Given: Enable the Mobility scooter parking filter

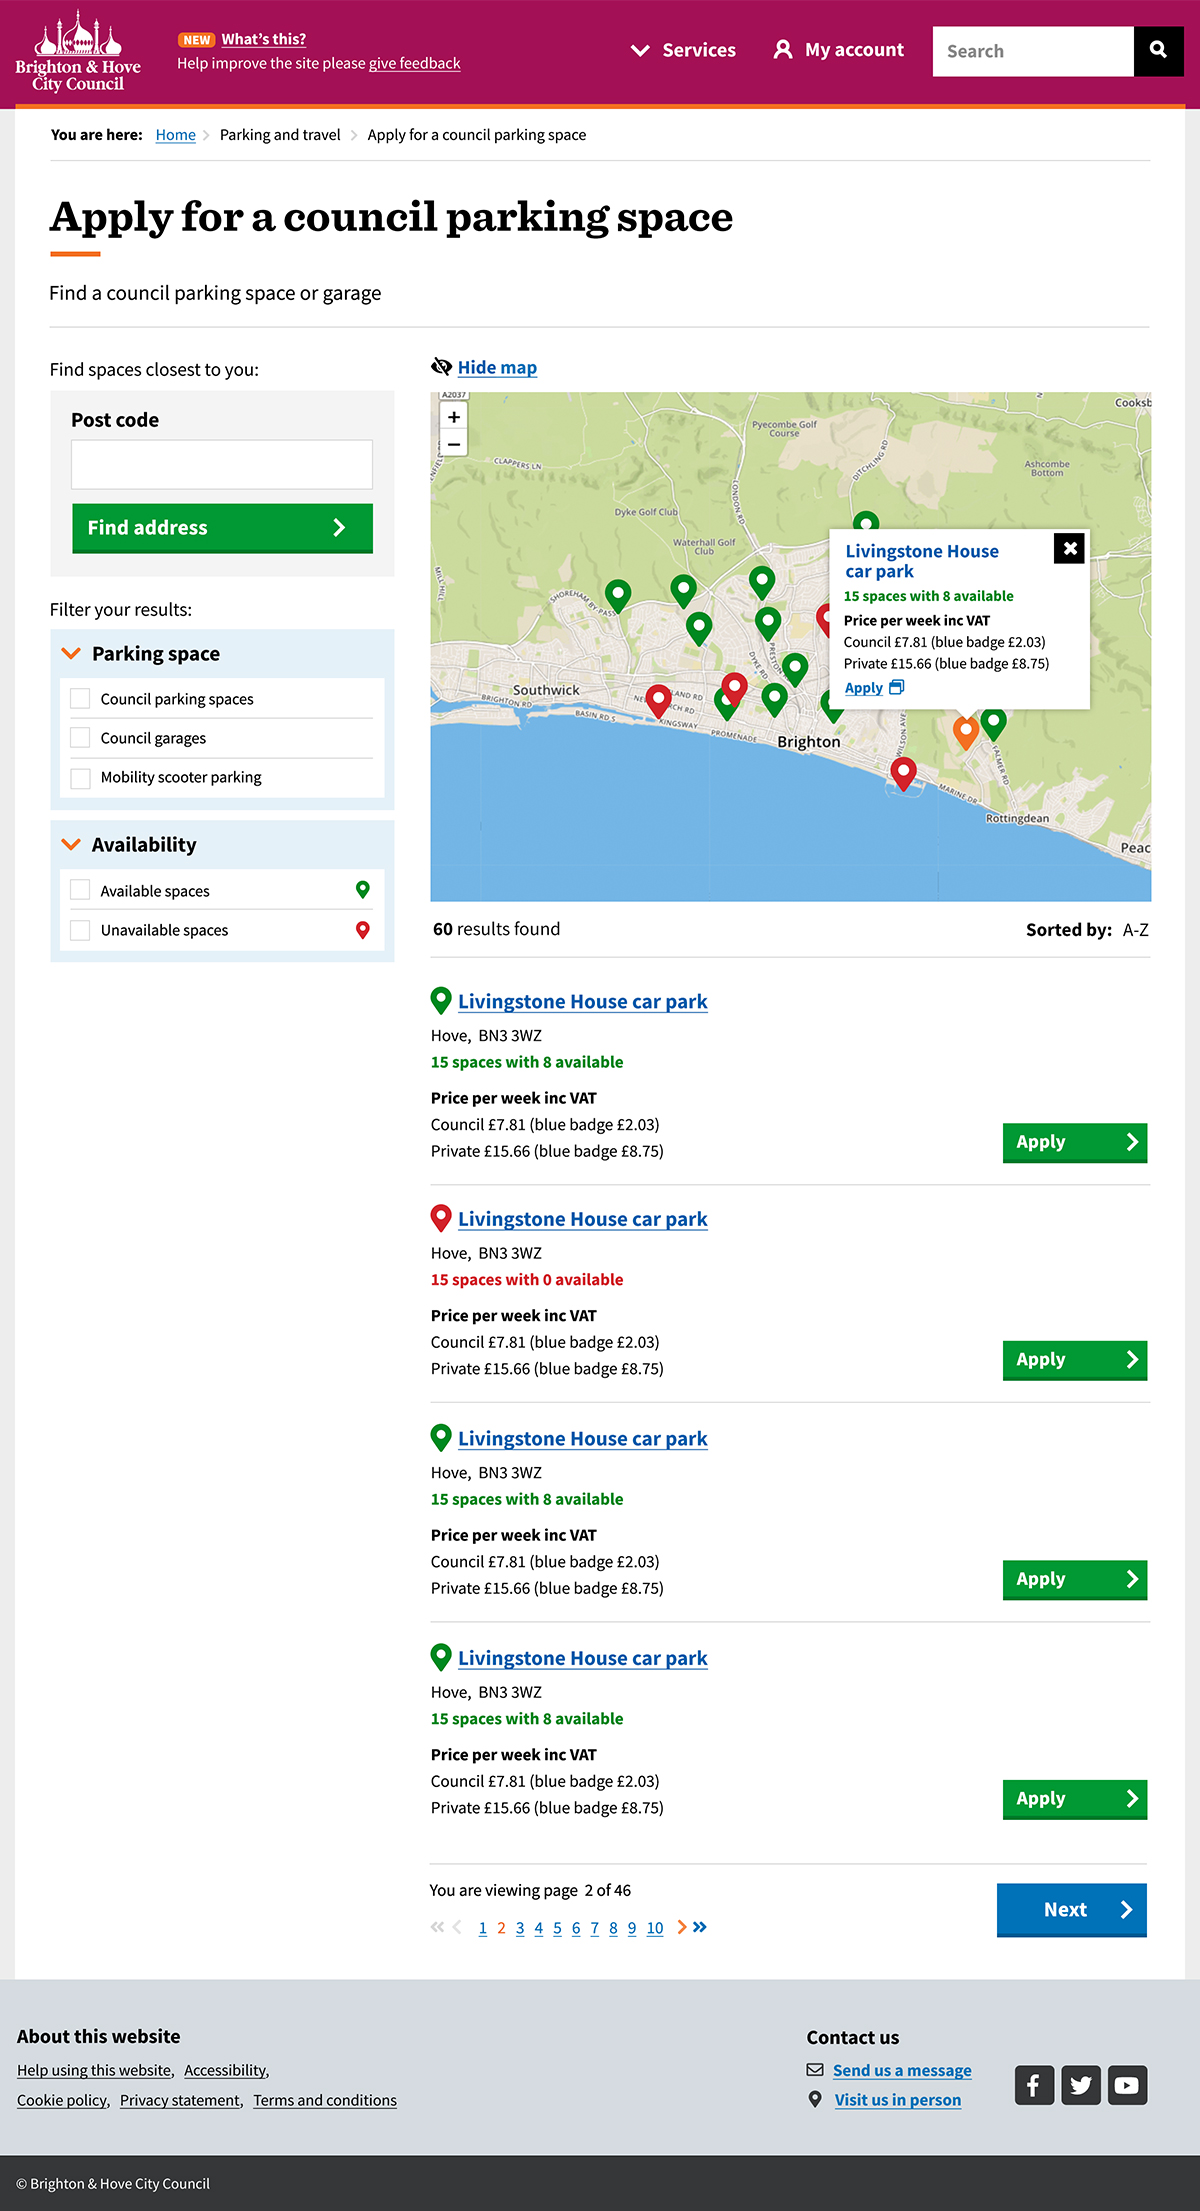Looking at the screenshot, I should pyautogui.click(x=81, y=777).
